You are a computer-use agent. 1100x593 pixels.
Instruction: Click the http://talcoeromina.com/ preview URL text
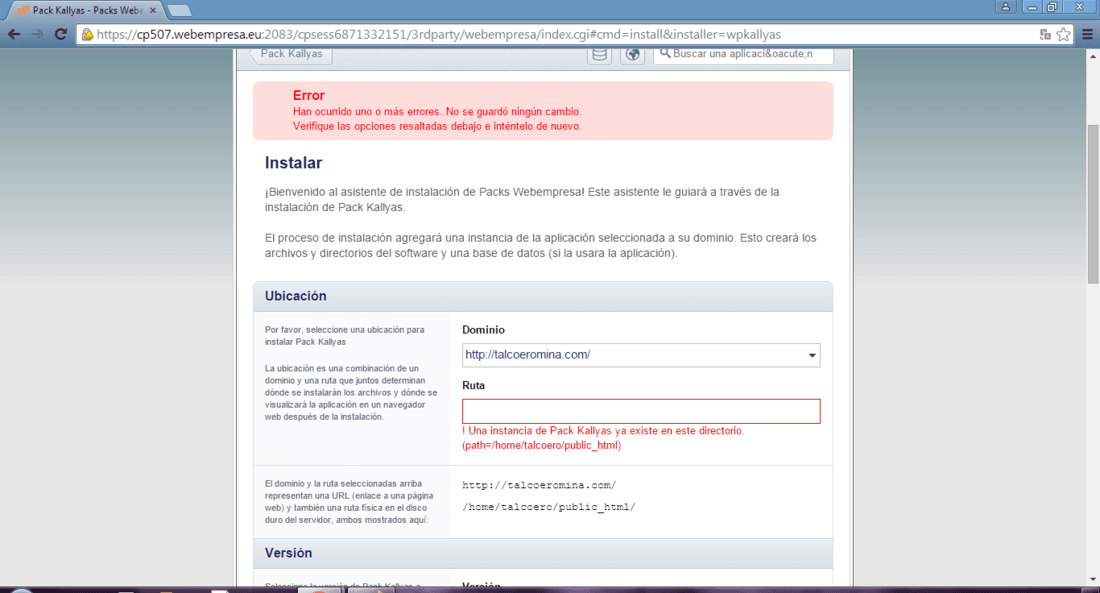pos(539,485)
